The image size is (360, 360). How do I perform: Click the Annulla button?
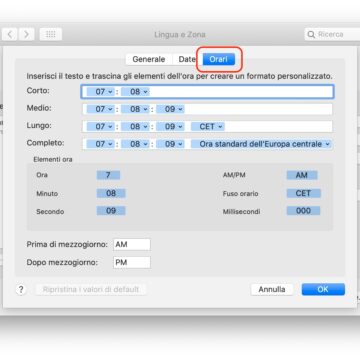click(x=272, y=289)
